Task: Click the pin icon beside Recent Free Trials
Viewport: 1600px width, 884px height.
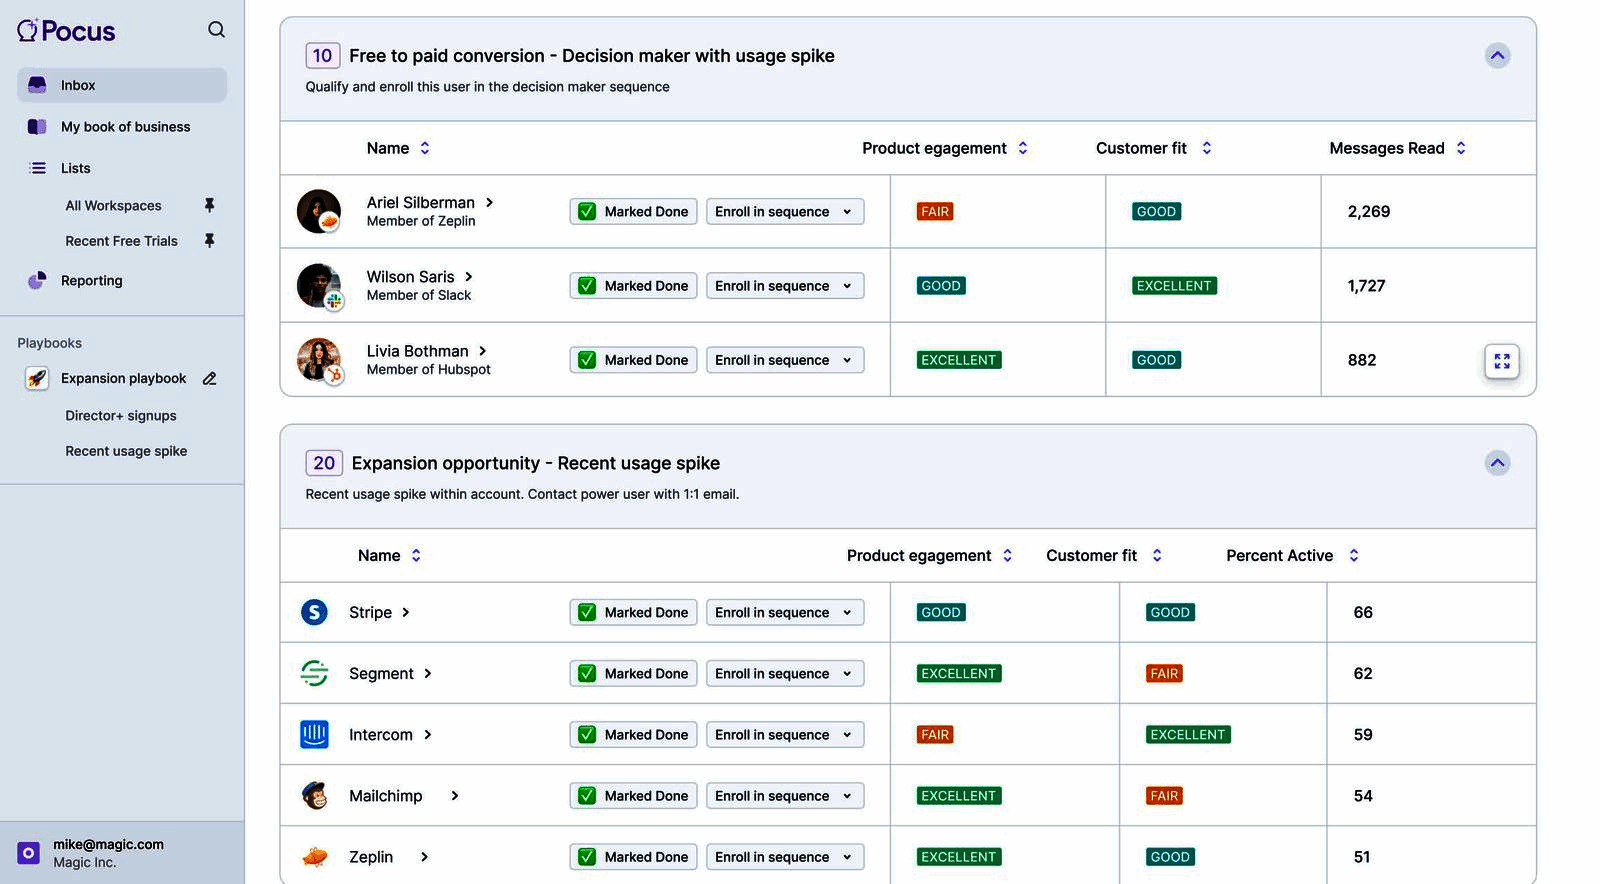Action: click(x=209, y=241)
